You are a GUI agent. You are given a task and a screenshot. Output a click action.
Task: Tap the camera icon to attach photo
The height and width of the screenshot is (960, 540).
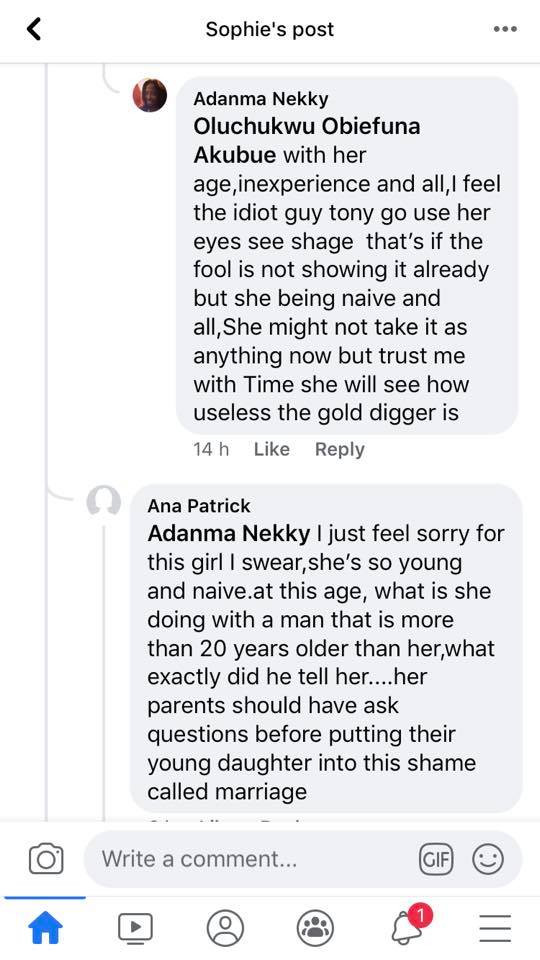tap(46, 858)
